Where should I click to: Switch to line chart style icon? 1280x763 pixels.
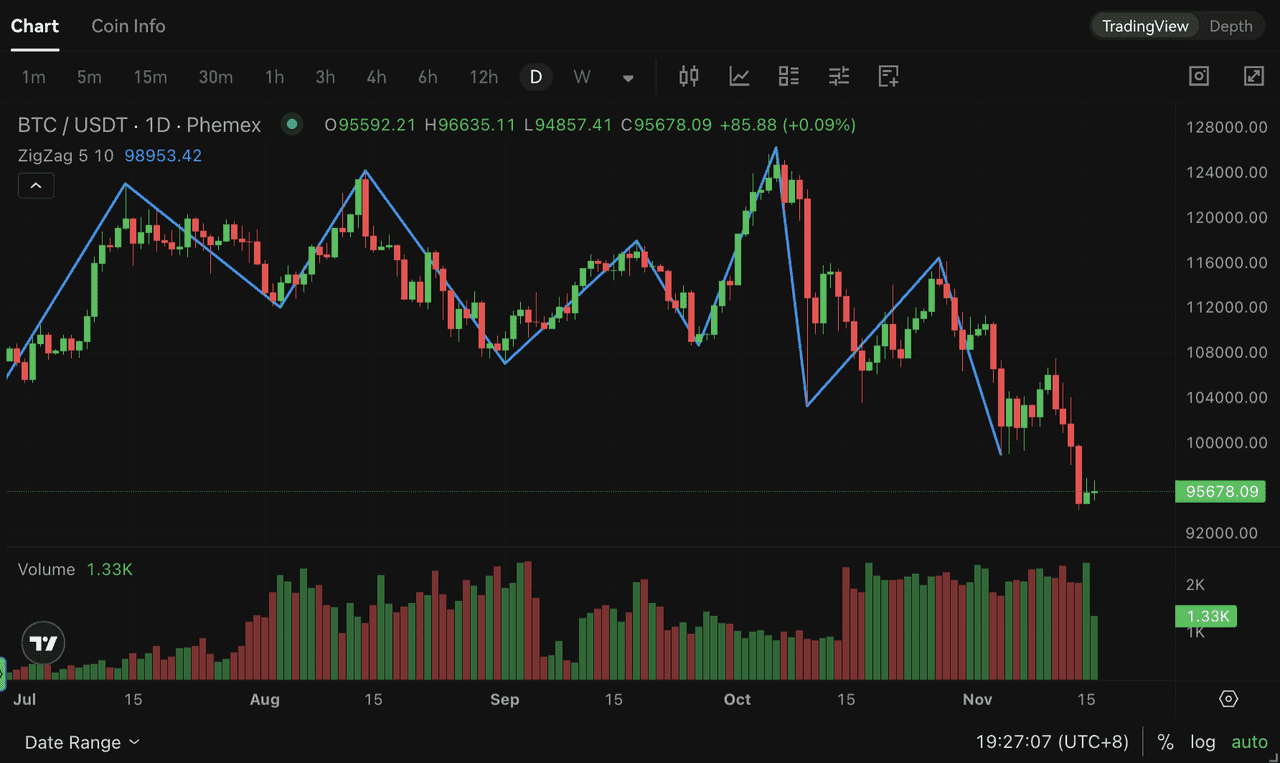(739, 76)
